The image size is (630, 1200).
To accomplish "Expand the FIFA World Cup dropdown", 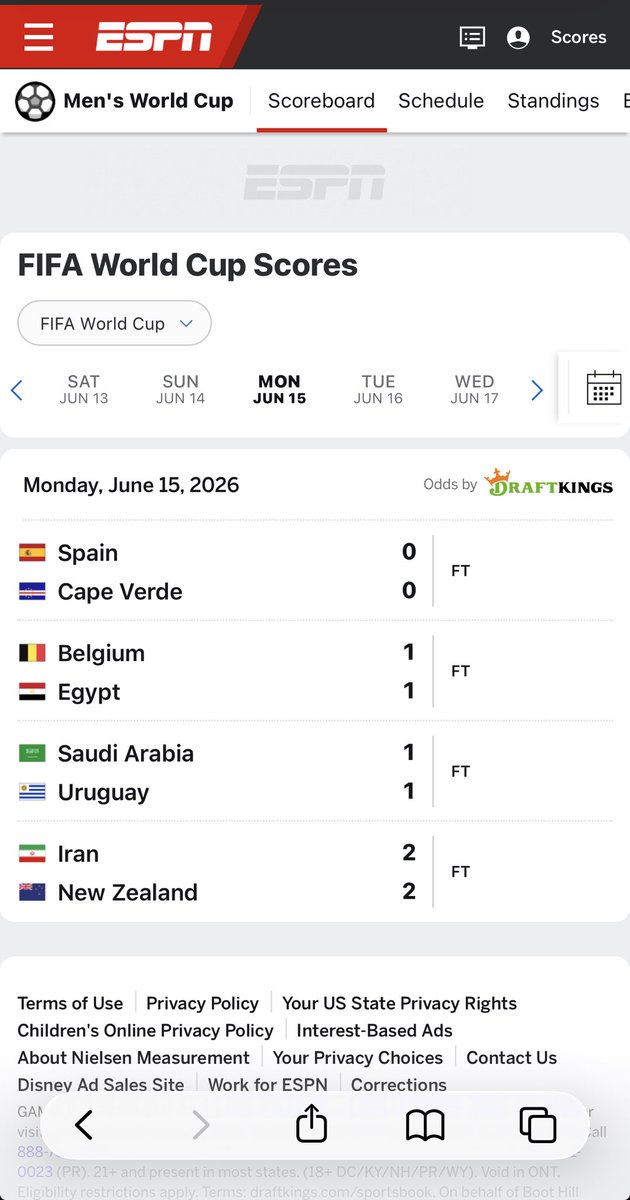I will point(115,323).
